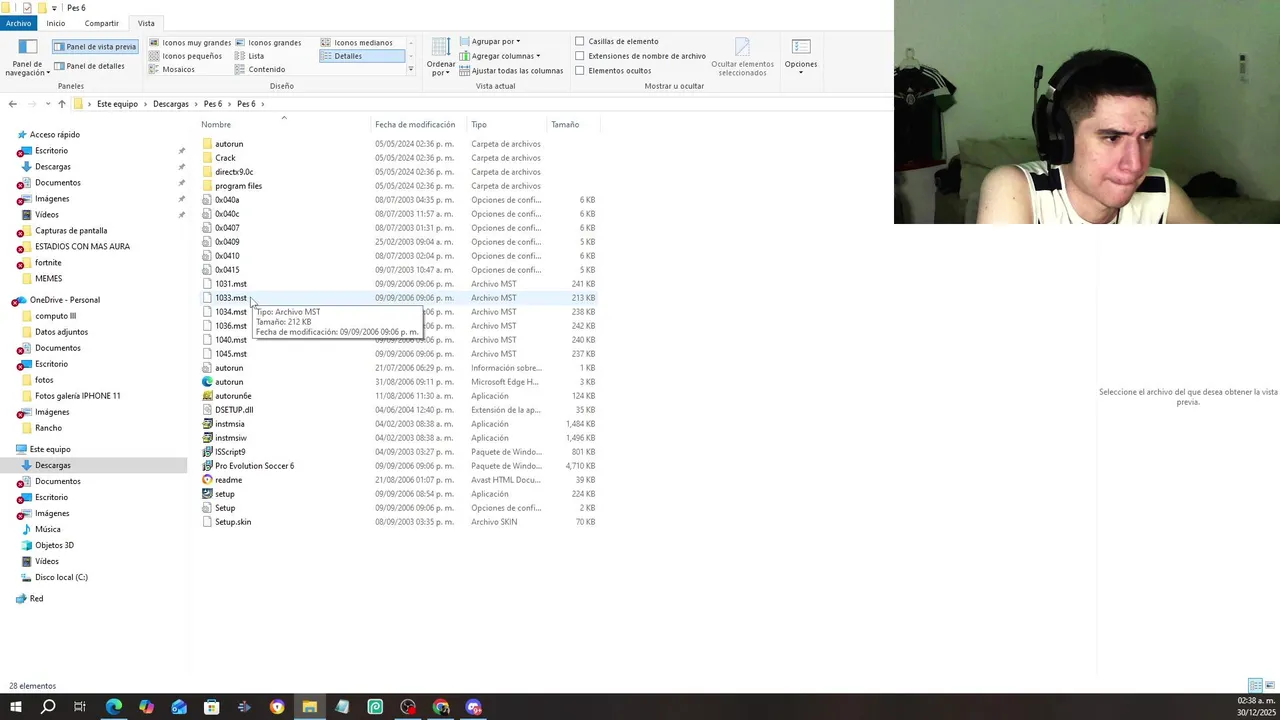This screenshot has width=1280, height=720.
Task: Click Ocultar elementos seleccionados button
Action: point(742,58)
